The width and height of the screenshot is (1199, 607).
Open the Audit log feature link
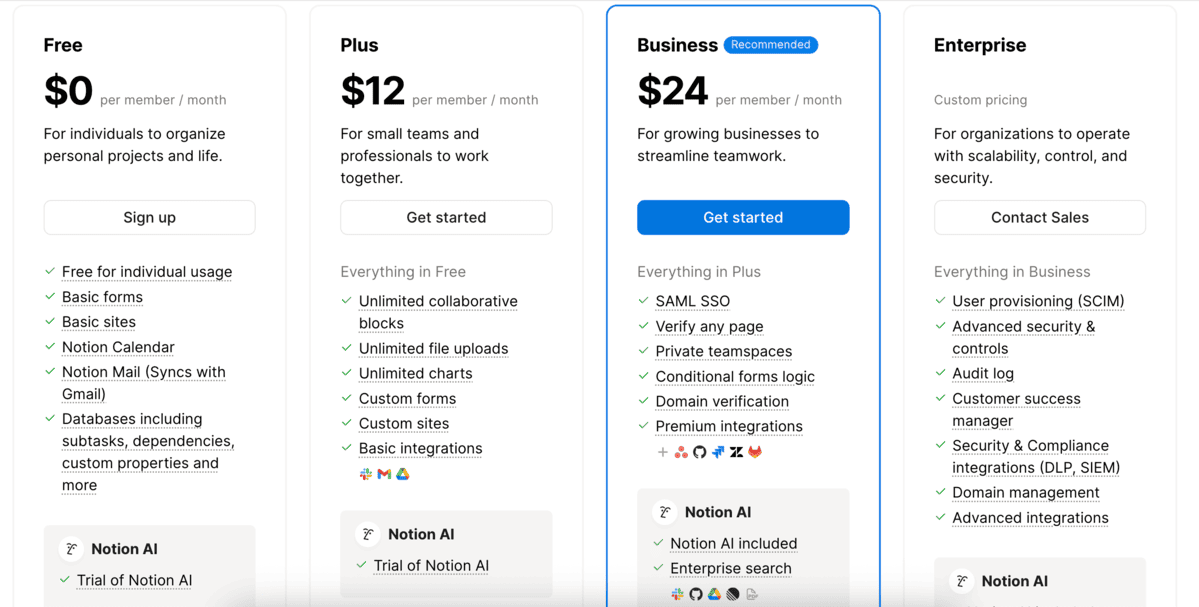pos(982,373)
